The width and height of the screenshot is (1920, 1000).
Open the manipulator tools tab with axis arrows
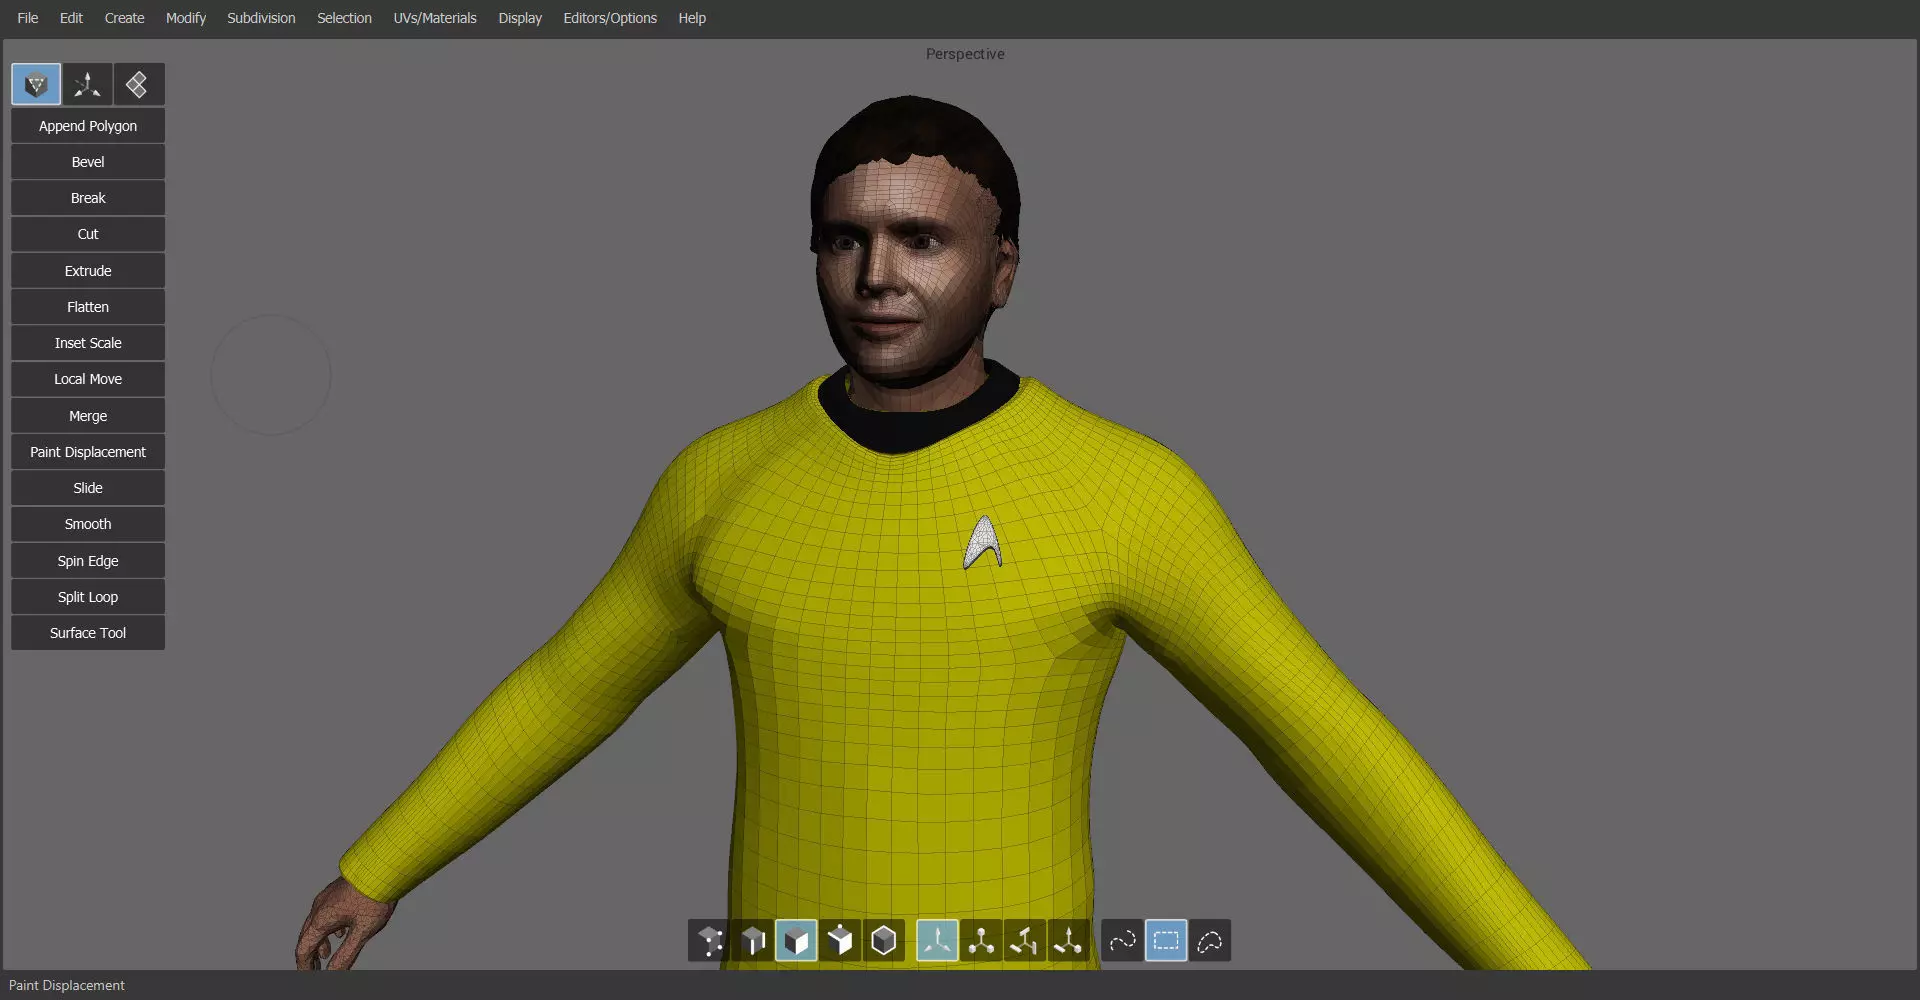pyautogui.click(x=87, y=85)
